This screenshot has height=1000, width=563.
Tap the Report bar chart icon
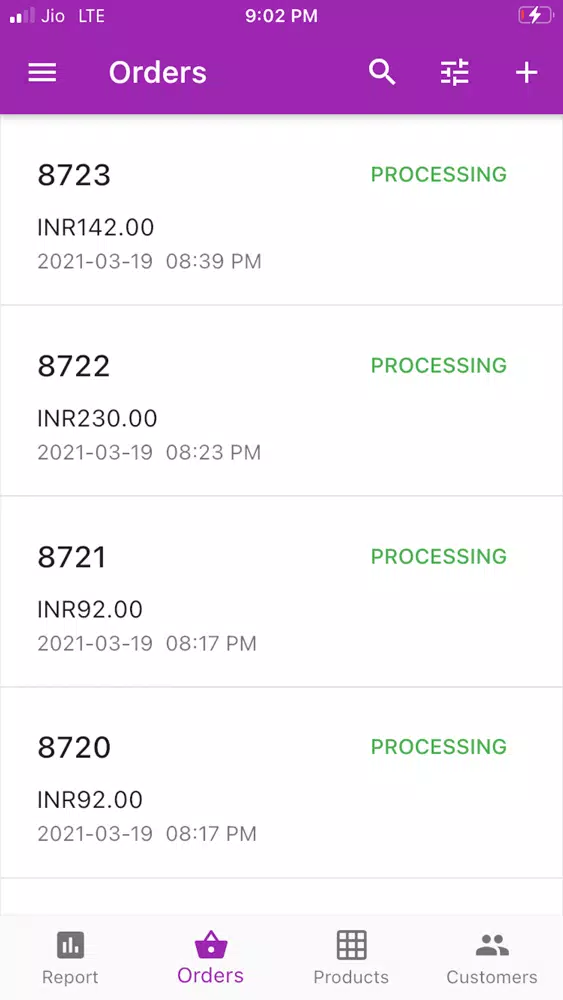point(70,945)
